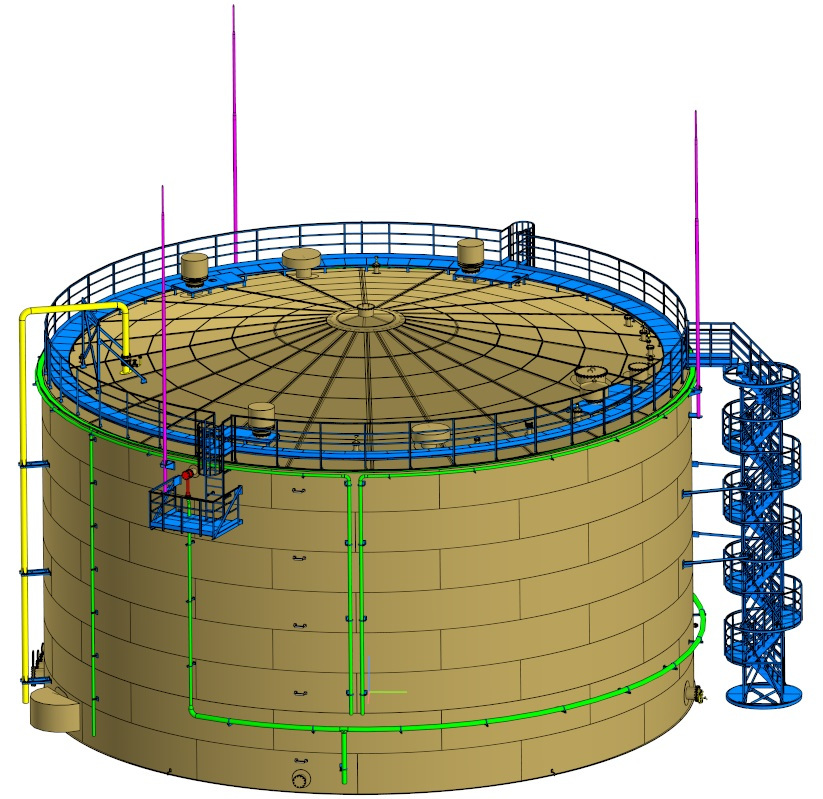Image resolution: width=823 pixels, height=799 pixels.
Task: Click the caged gate on rear roof railing
Action: 520,239
